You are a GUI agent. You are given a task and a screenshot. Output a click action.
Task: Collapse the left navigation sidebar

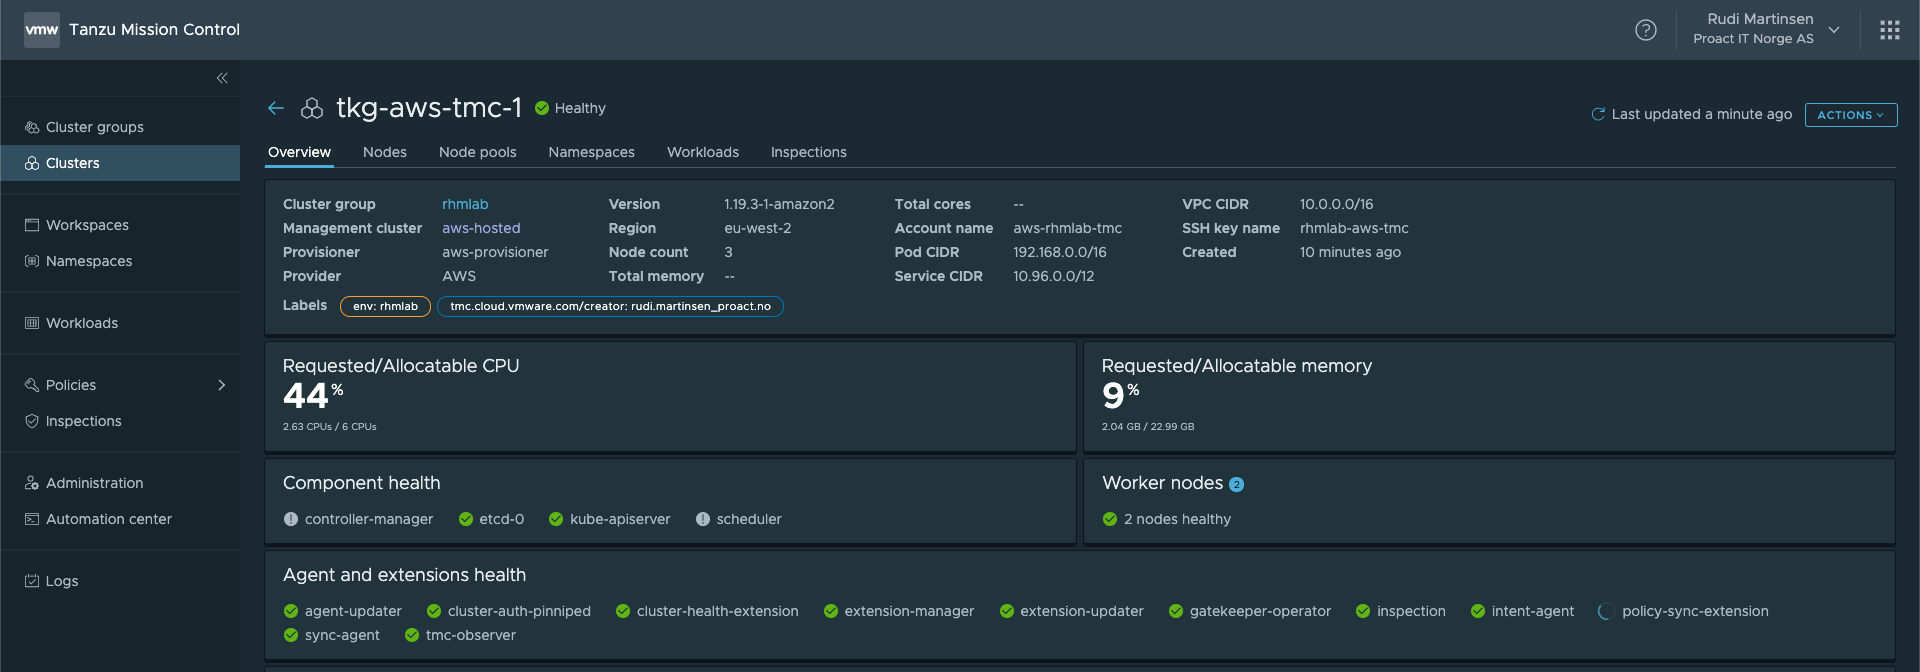222,78
